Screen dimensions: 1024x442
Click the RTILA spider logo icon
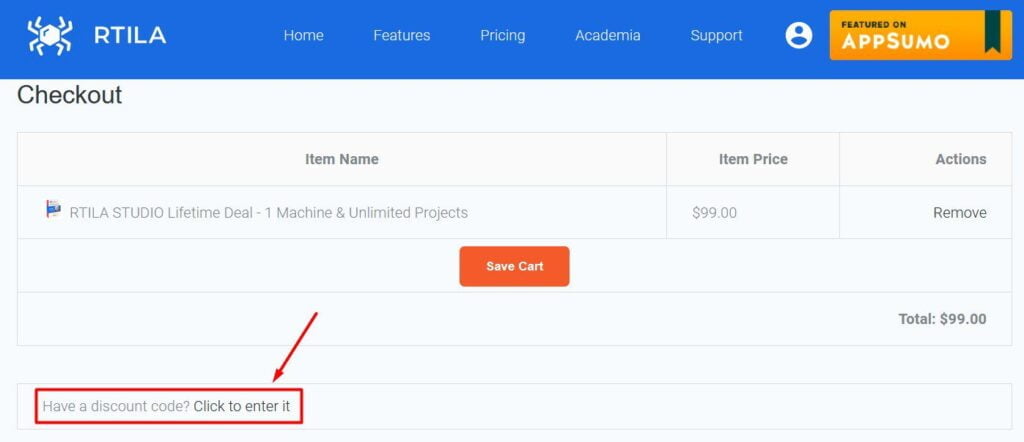[50, 35]
